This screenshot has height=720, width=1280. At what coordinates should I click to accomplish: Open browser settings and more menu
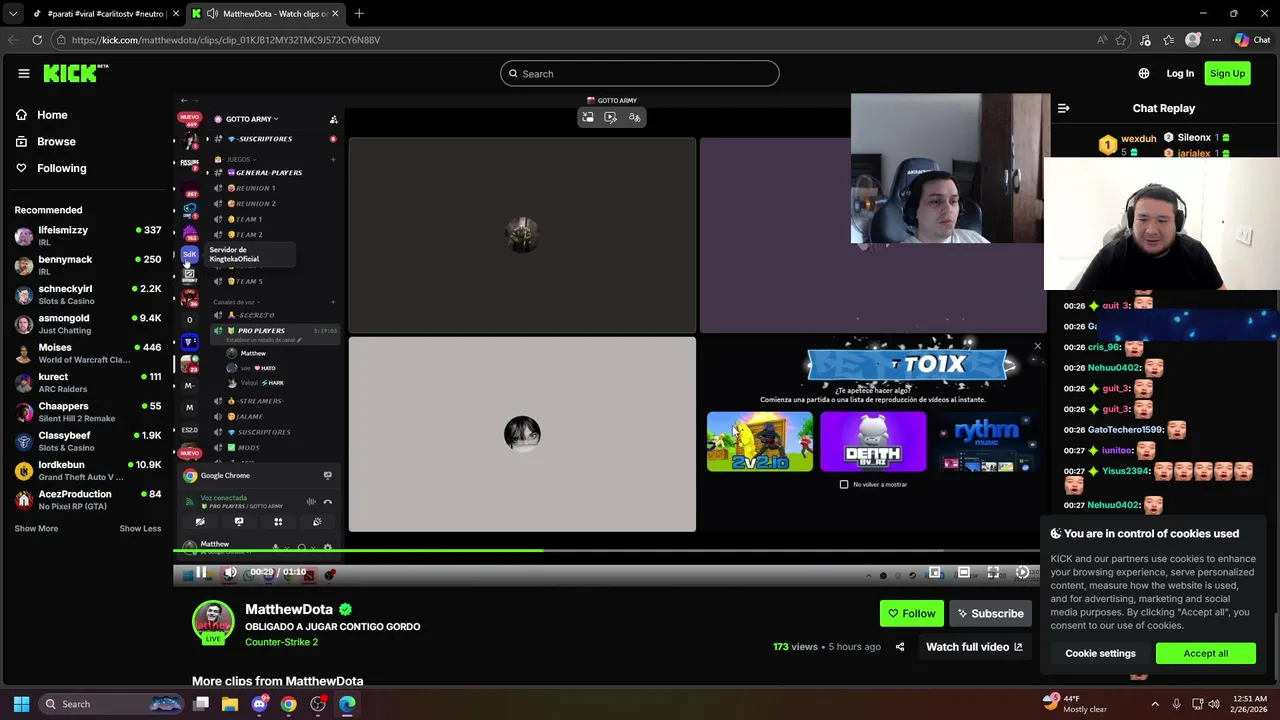point(1216,40)
